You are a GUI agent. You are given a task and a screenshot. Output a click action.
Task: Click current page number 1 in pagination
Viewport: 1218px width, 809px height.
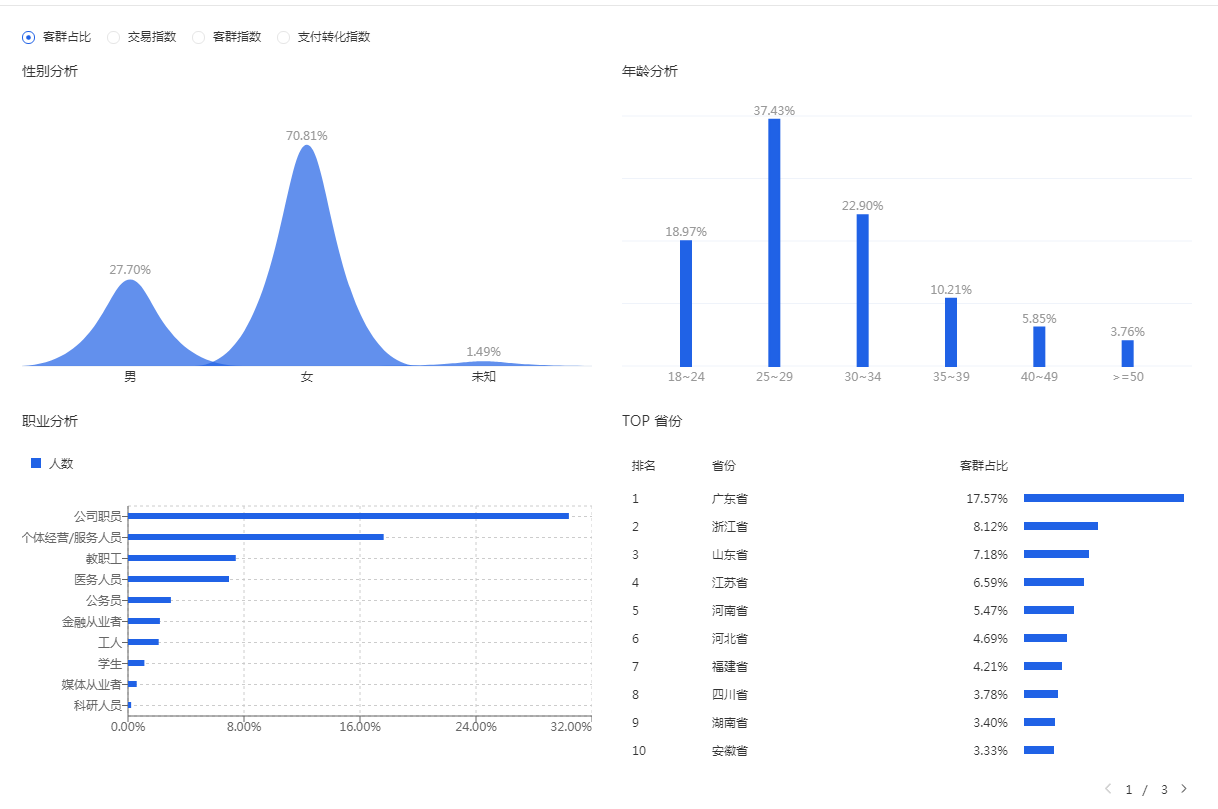(x=1129, y=790)
